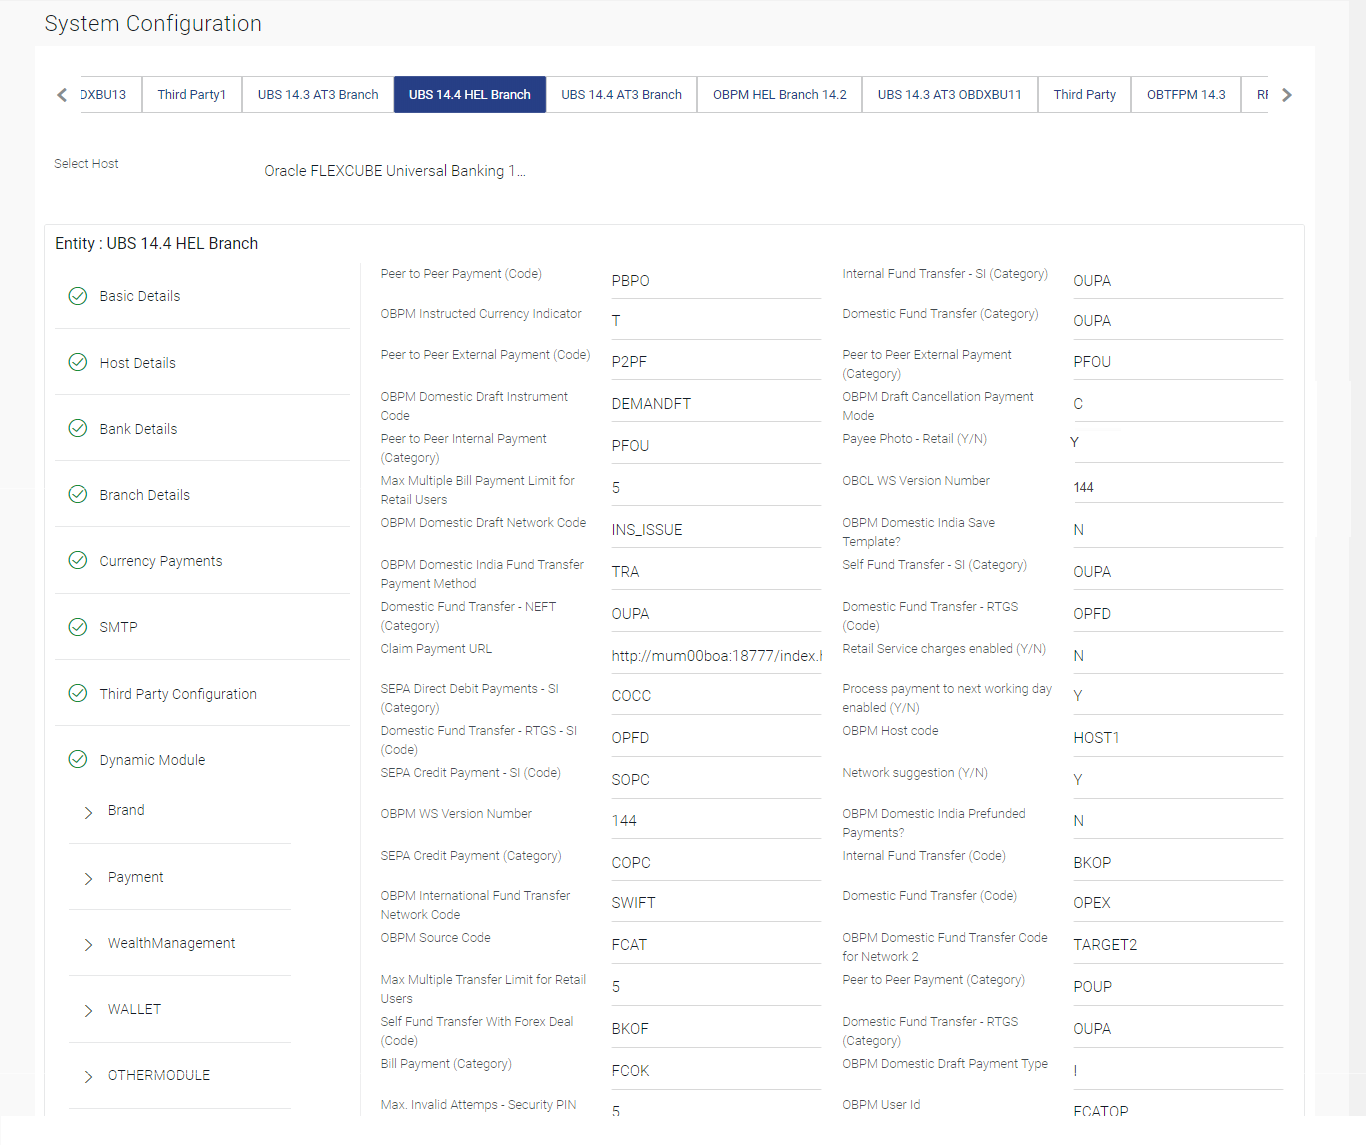Screen dimensions: 1366x1145
Task: Click the Host Details checkmark icon
Action: [x=78, y=362]
